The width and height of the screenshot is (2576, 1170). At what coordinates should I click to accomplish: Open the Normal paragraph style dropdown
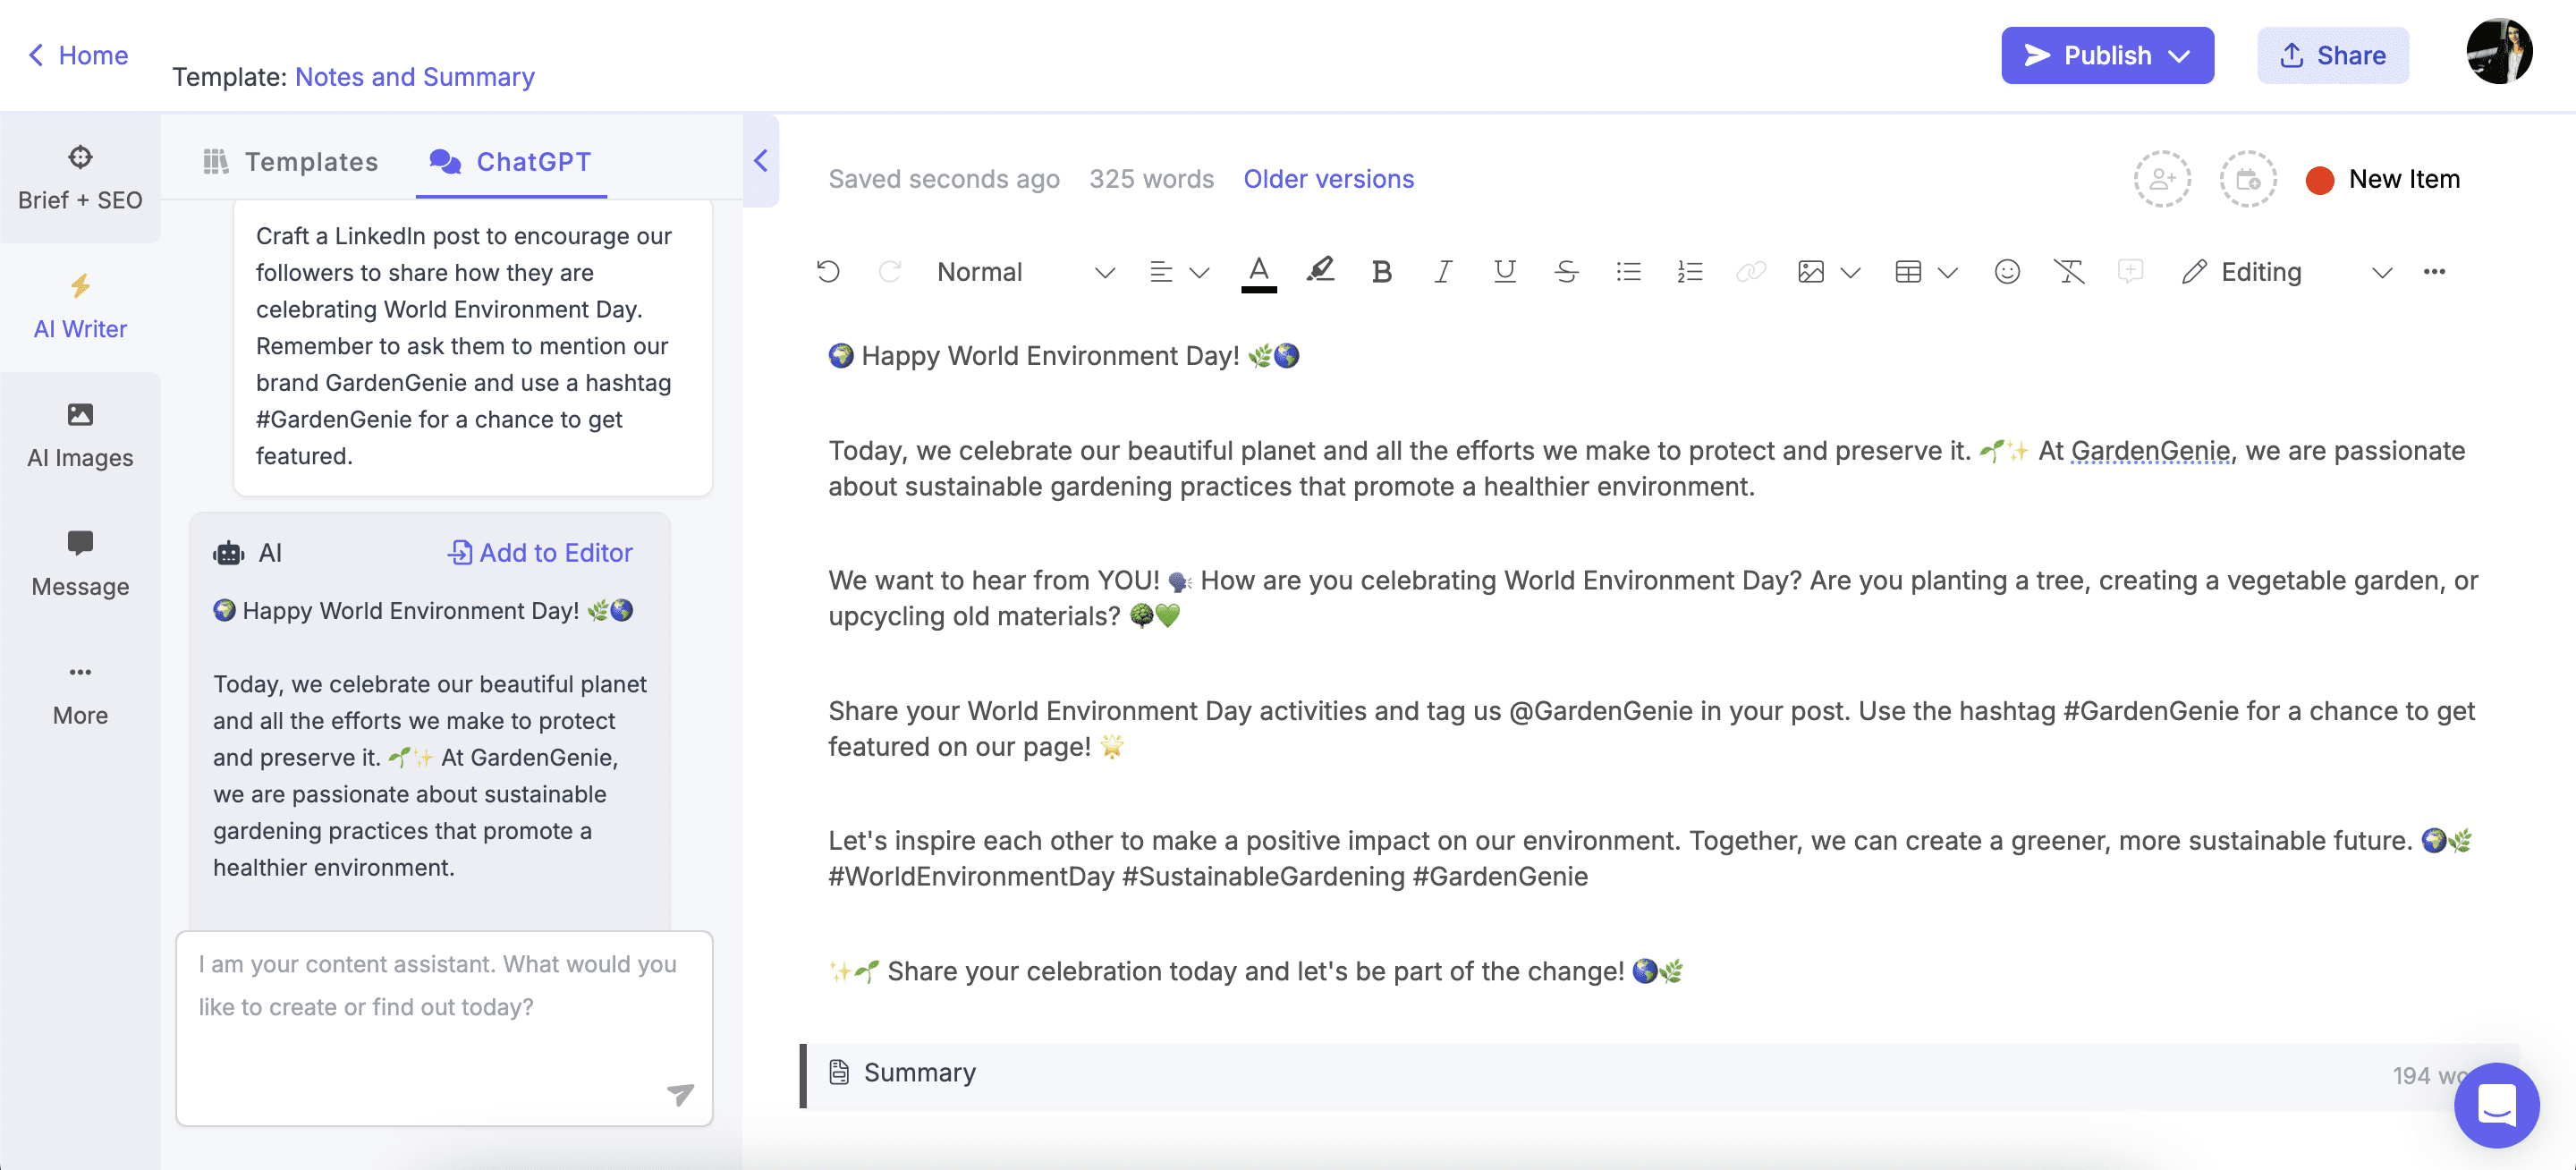pos(1025,272)
